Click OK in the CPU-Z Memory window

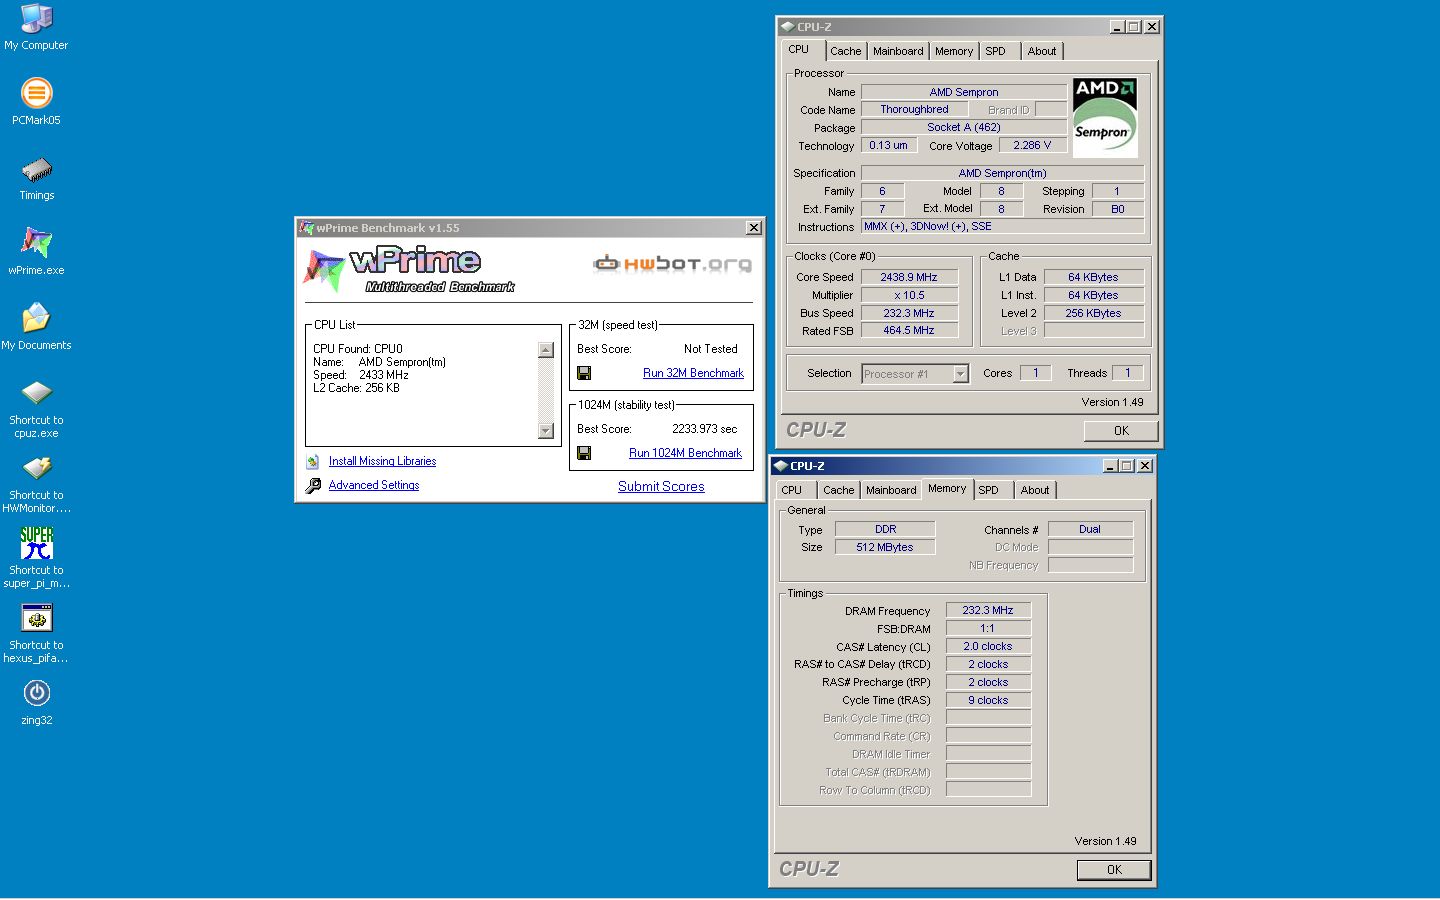(x=1114, y=870)
